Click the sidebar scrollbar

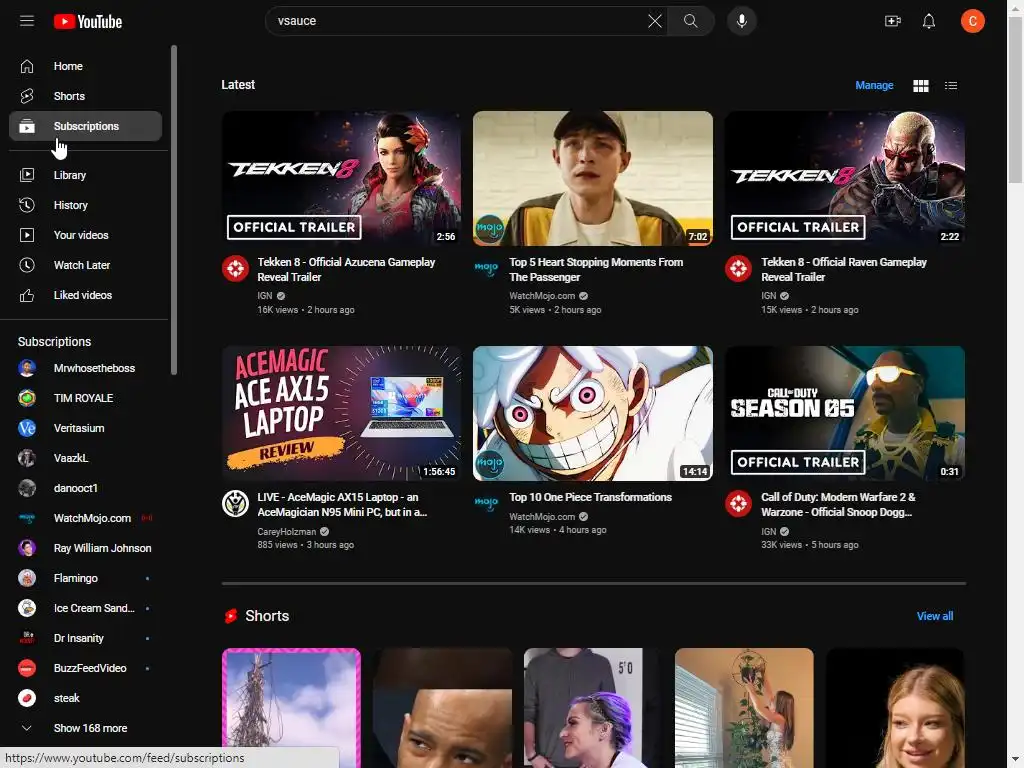[x=174, y=210]
